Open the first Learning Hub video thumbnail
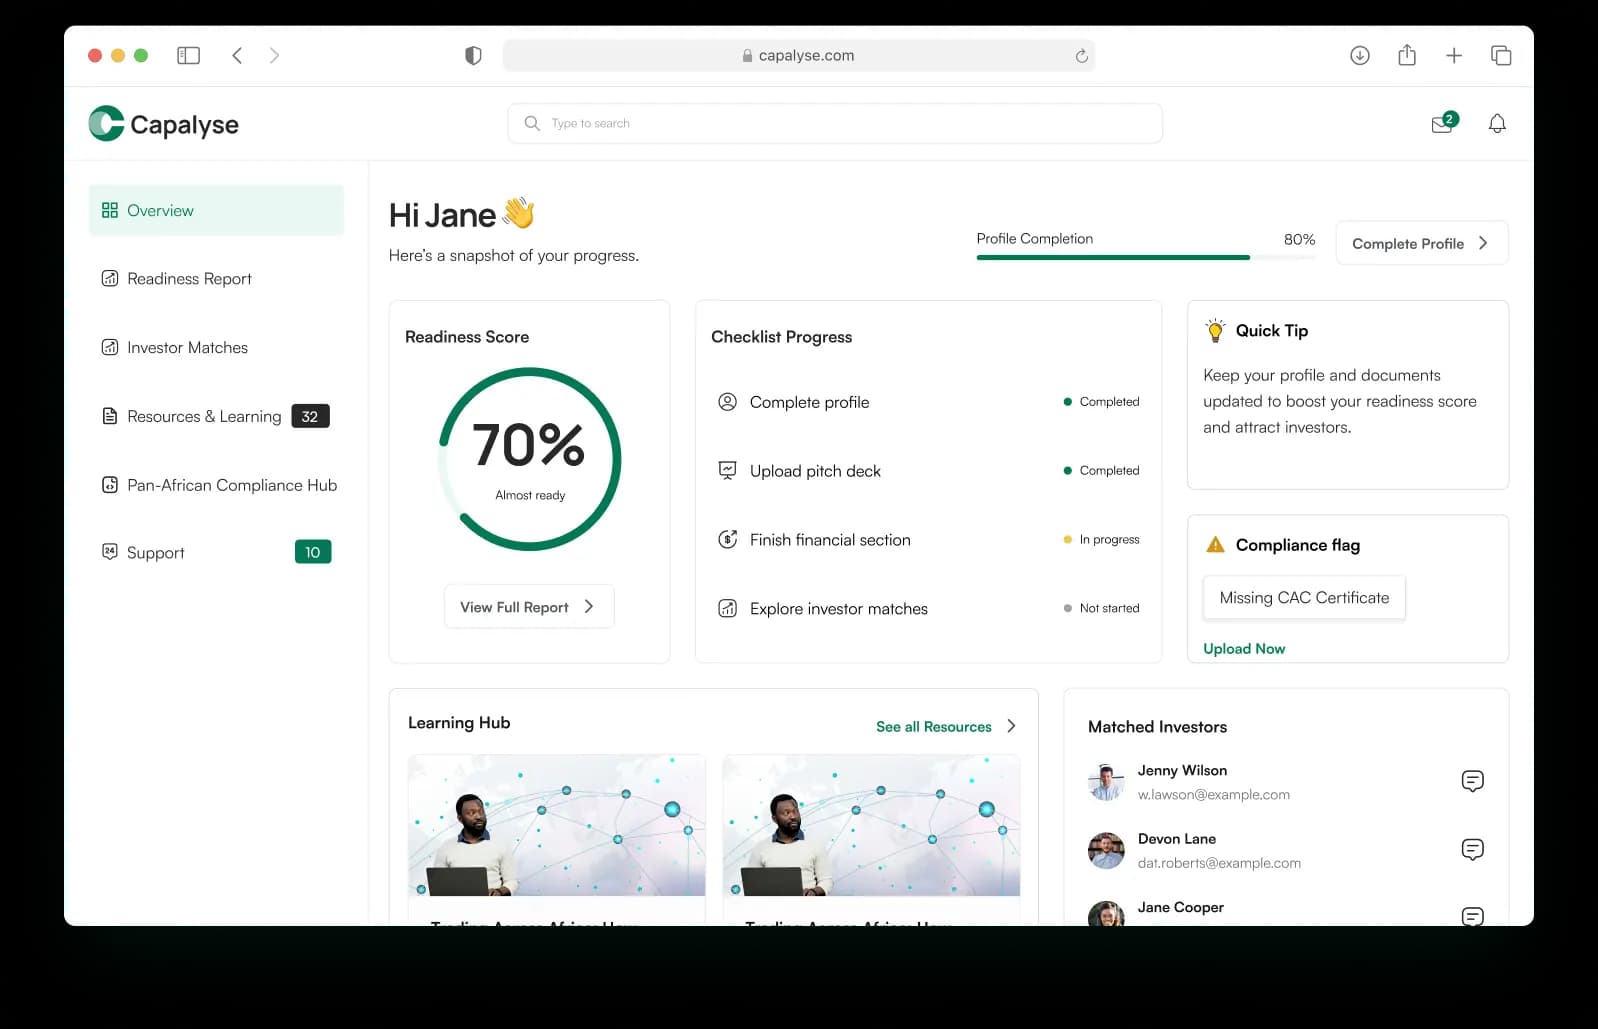The width and height of the screenshot is (1598, 1029). 557,826
